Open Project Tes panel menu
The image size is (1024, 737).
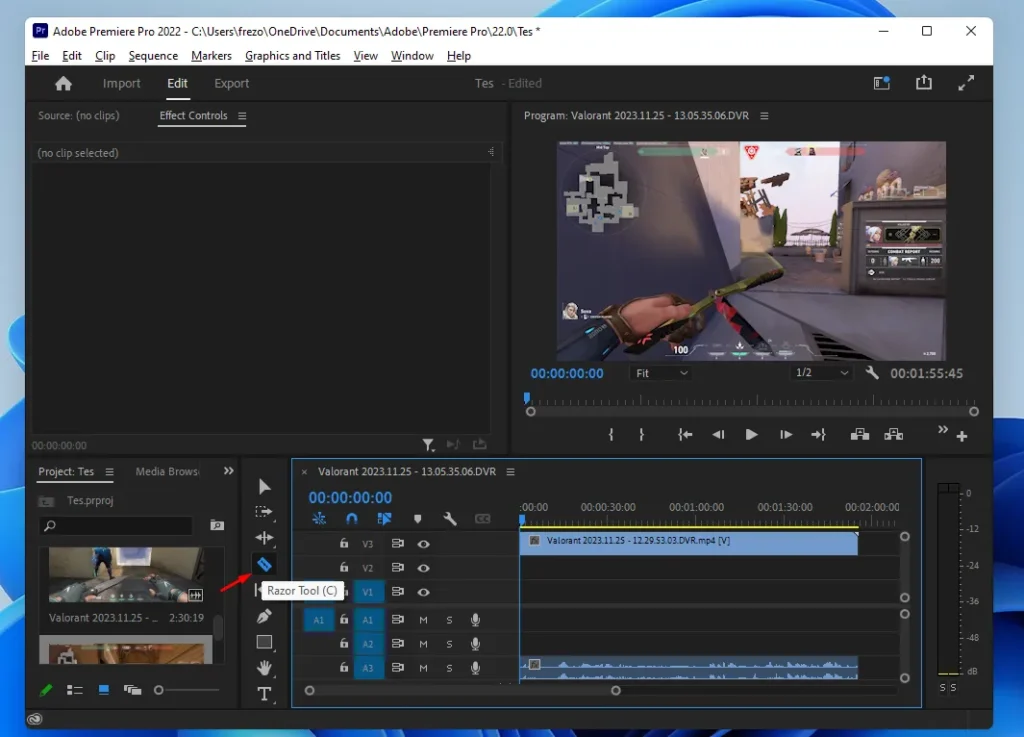(109, 471)
